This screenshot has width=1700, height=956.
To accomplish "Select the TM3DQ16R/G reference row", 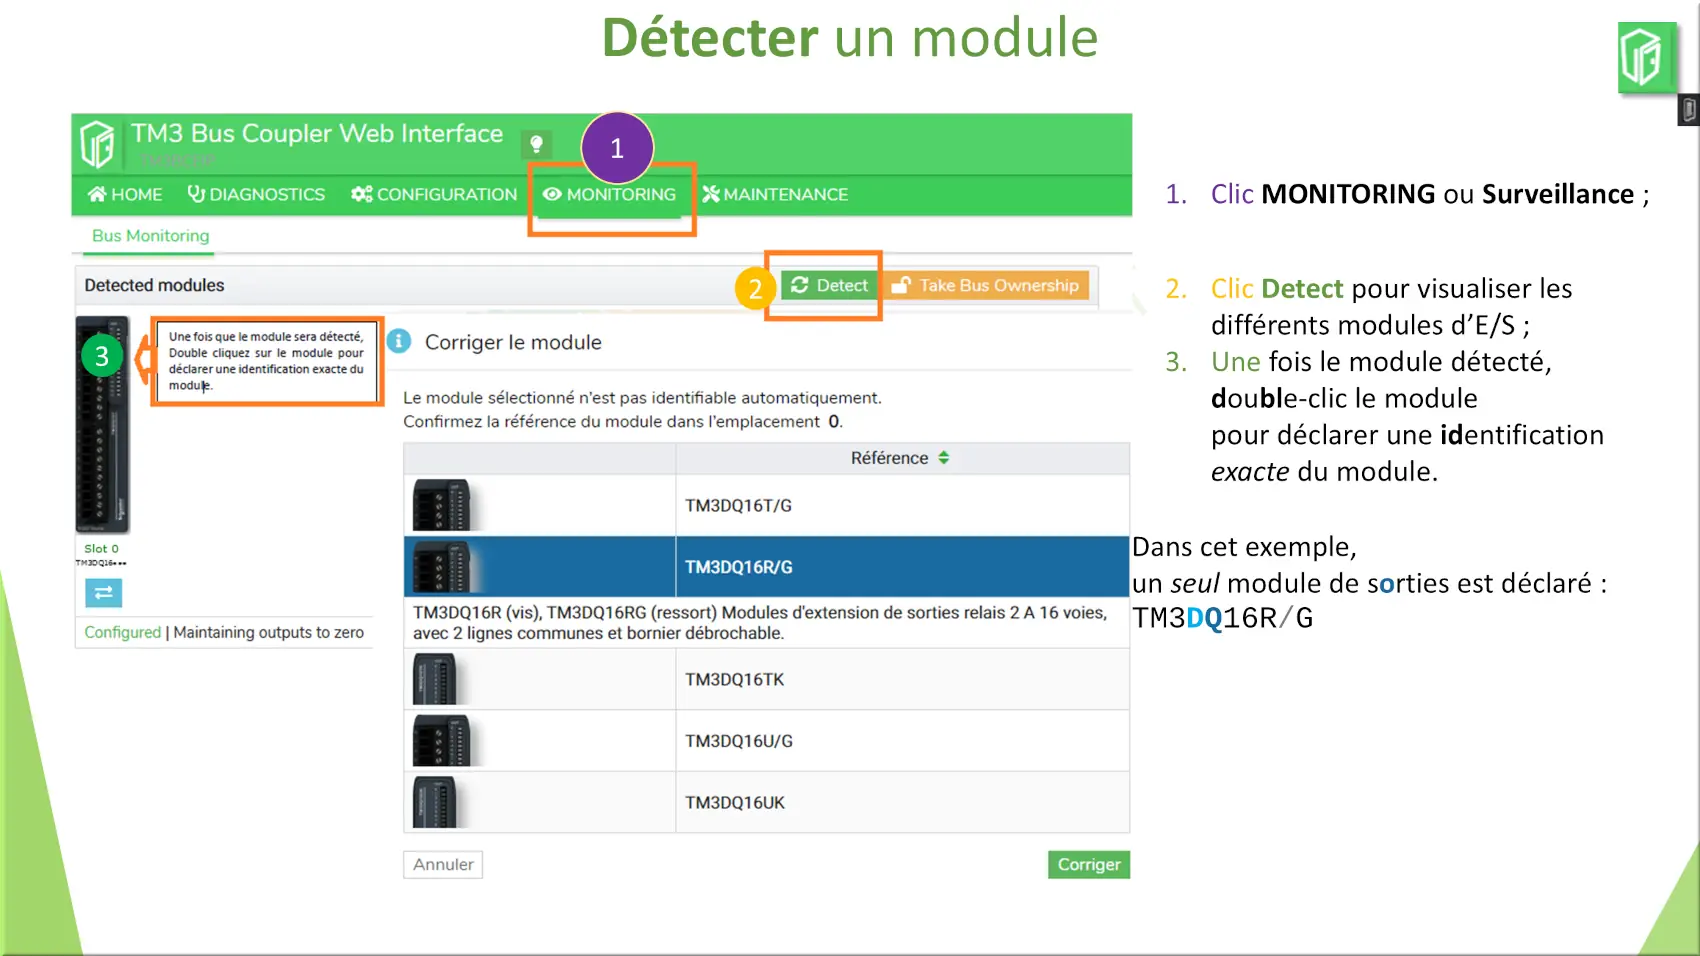I will (x=767, y=566).
